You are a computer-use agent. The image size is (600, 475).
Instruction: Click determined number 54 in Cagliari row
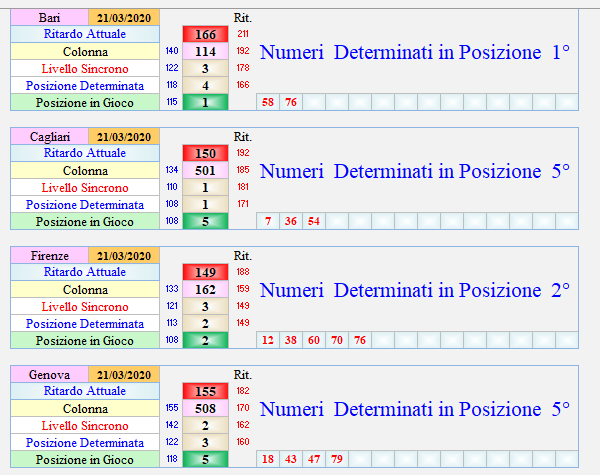[314, 221]
